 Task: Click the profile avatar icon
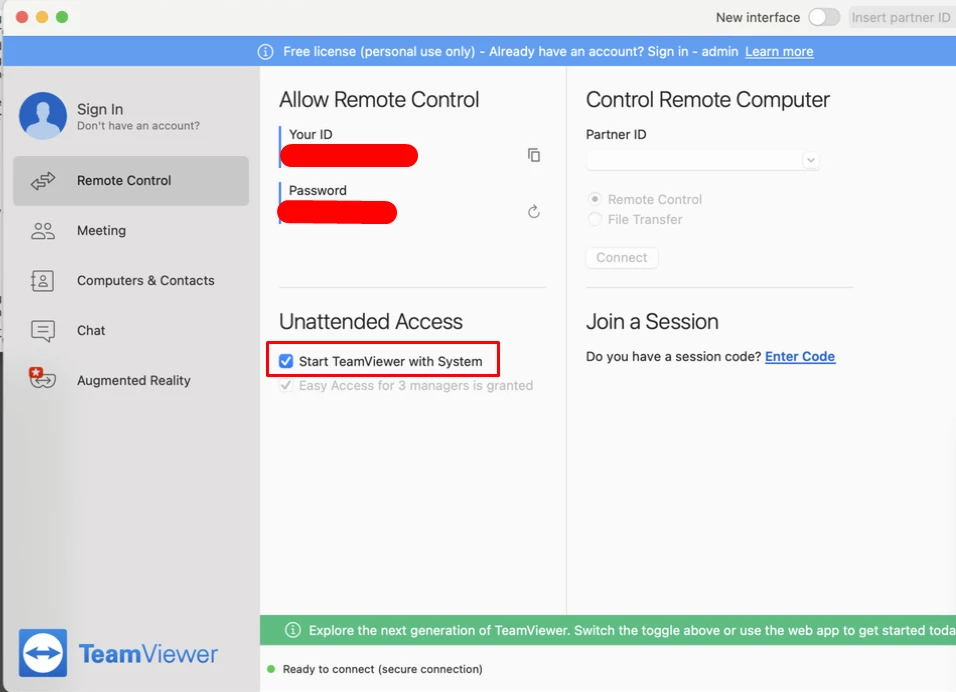pyautogui.click(x=43, y=116)
